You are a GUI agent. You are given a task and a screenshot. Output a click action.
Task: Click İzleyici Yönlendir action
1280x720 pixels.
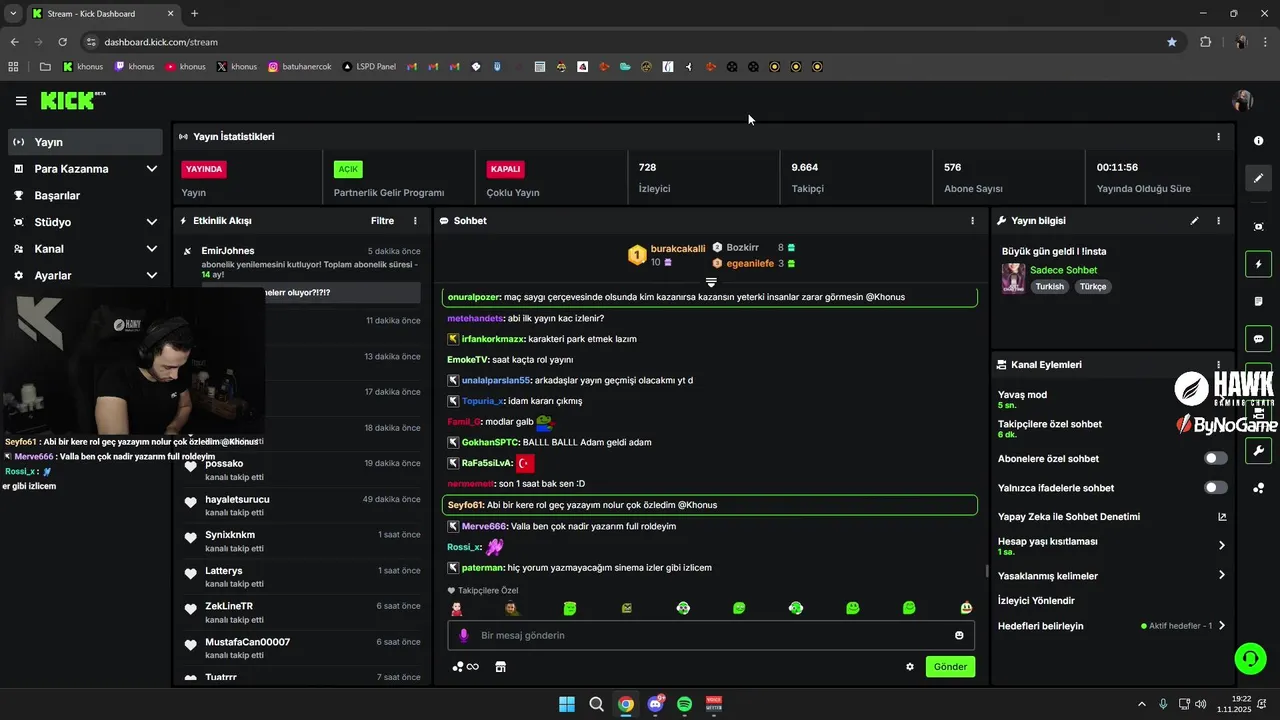click(x=1036, y=601)
